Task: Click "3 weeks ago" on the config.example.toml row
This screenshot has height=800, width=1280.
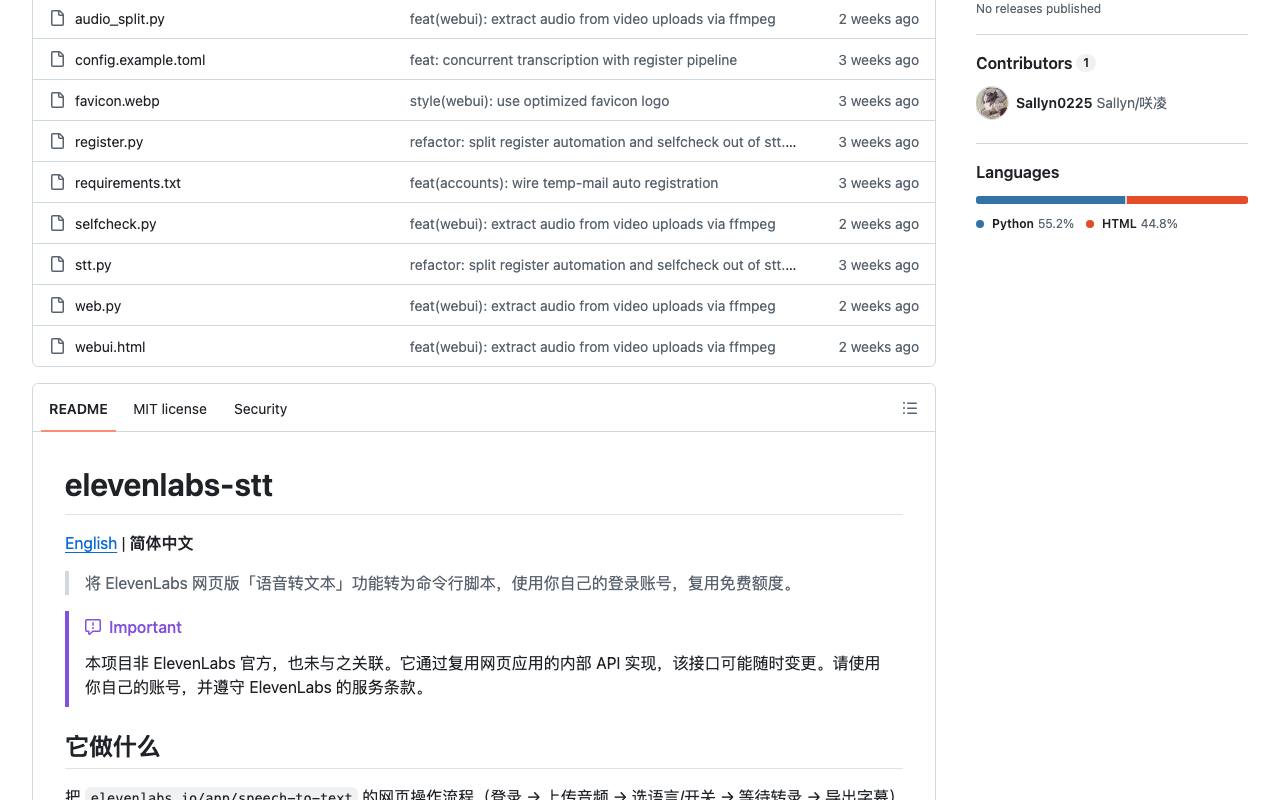Action: [x=879, y=60]
